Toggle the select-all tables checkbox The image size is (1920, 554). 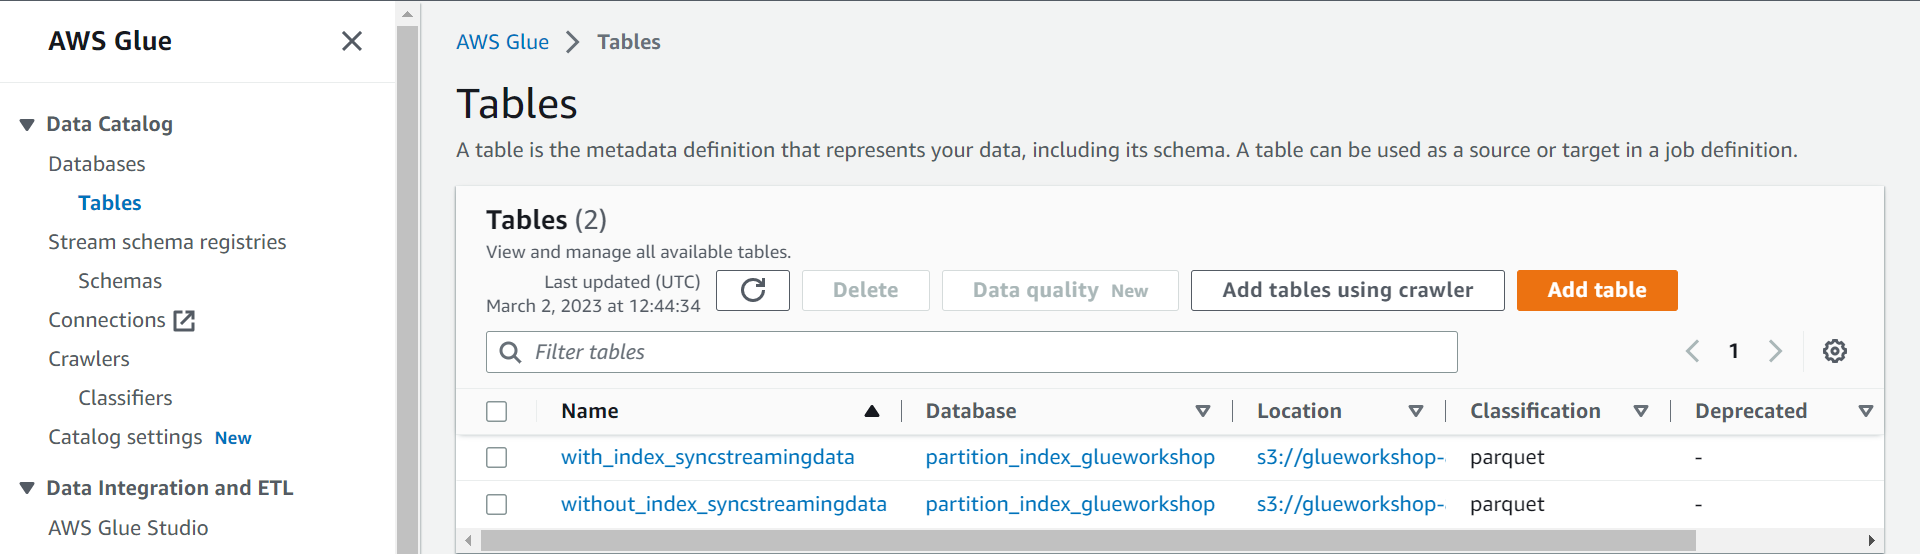(x=496, y=411)
